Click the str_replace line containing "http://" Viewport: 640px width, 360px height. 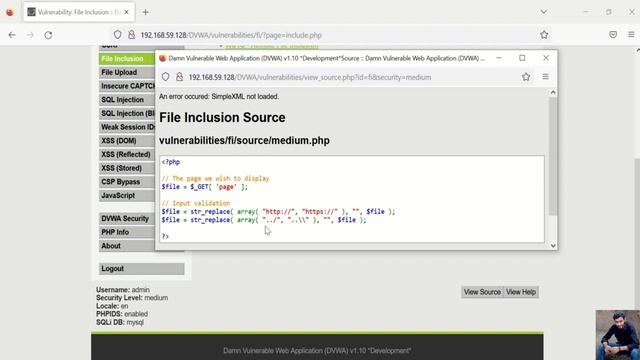click(278, 211)
